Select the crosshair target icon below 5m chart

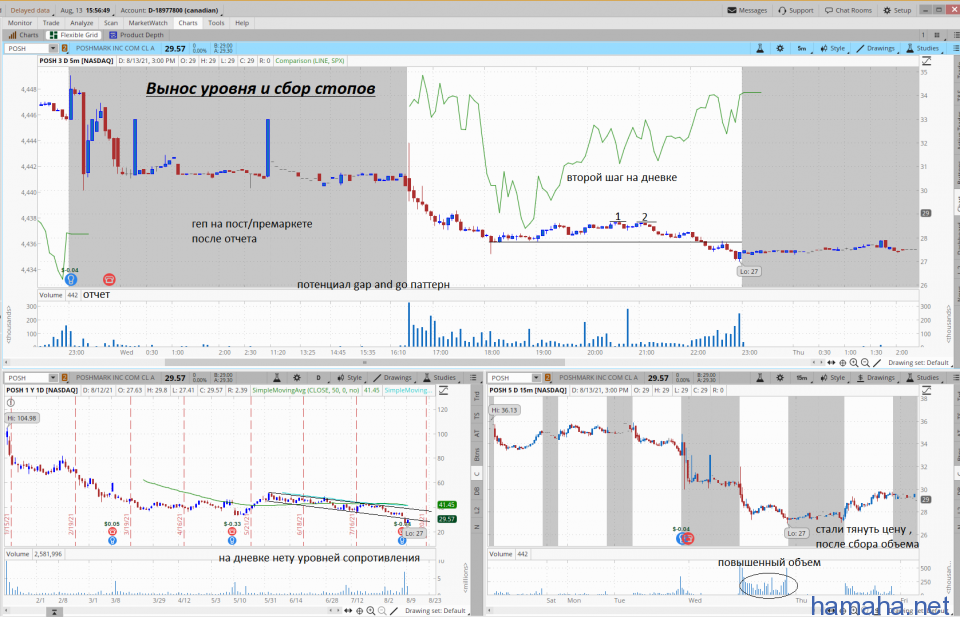pyautogui.click(x=842, y=363)
